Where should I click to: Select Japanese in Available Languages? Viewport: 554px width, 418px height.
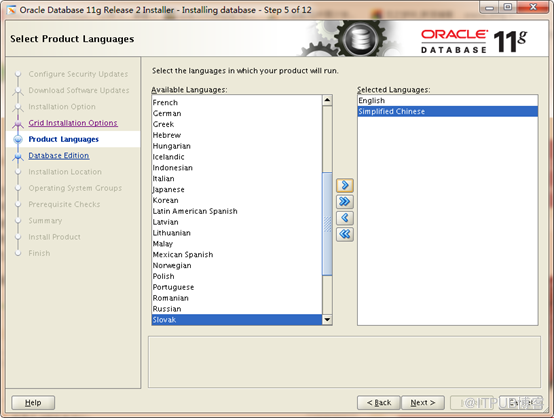pos(237,189)
